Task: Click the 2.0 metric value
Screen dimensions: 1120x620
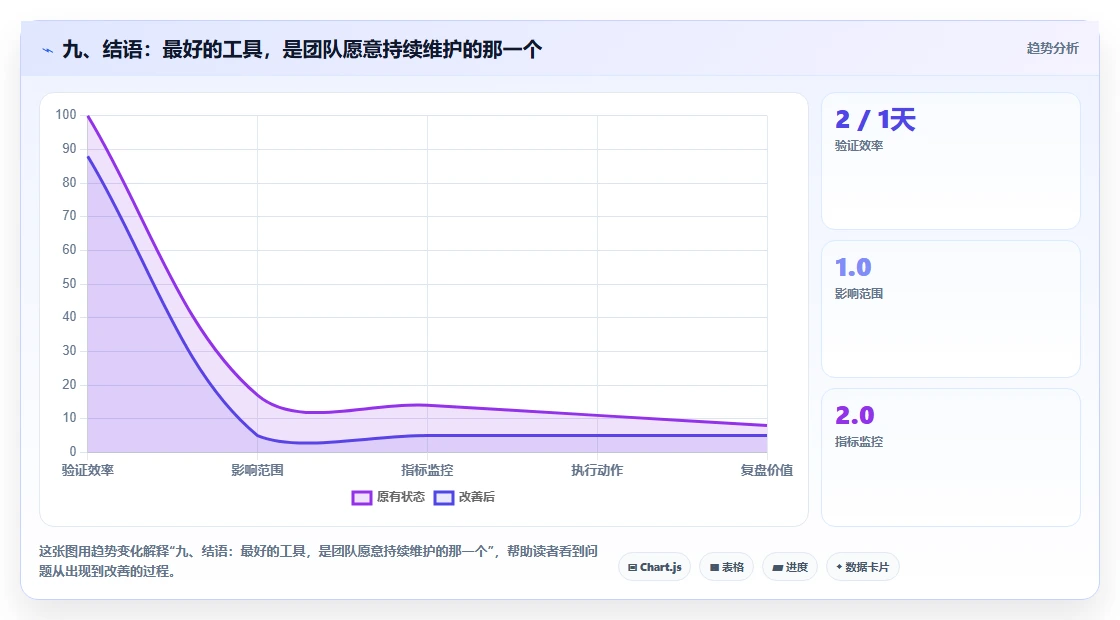Action: [x=854, y=415]
